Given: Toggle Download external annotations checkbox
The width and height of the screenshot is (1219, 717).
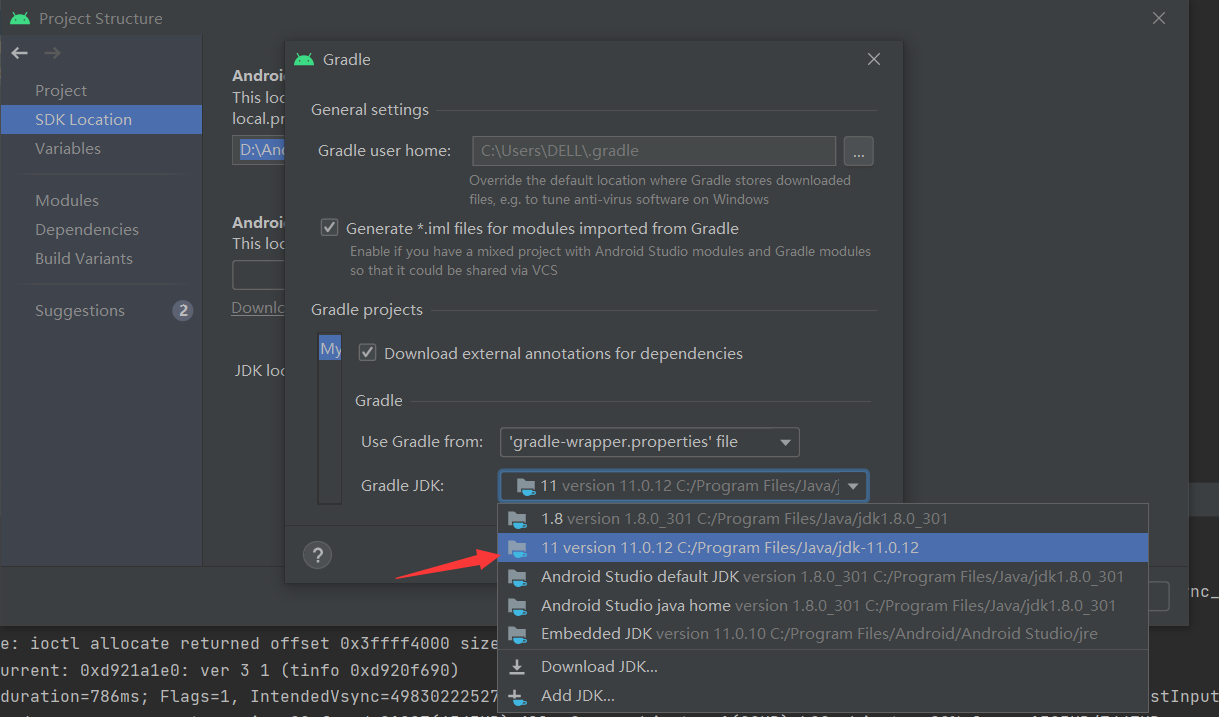Looking at the screenshot, I should (x=367, y=353).
